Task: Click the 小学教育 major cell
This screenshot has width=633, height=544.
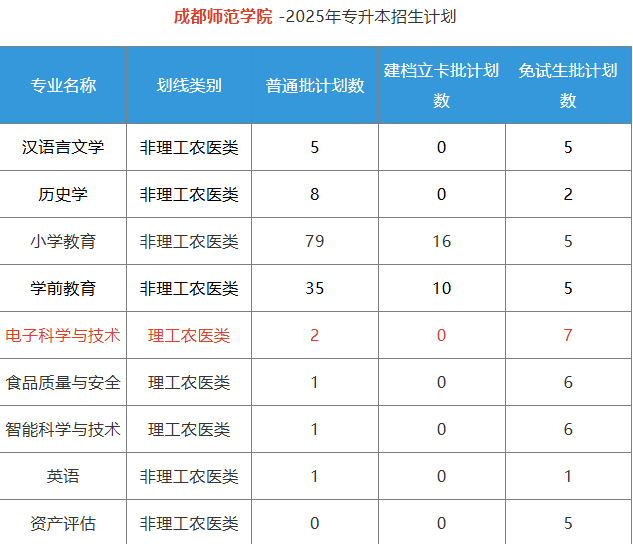Action: tap(63, 241)
